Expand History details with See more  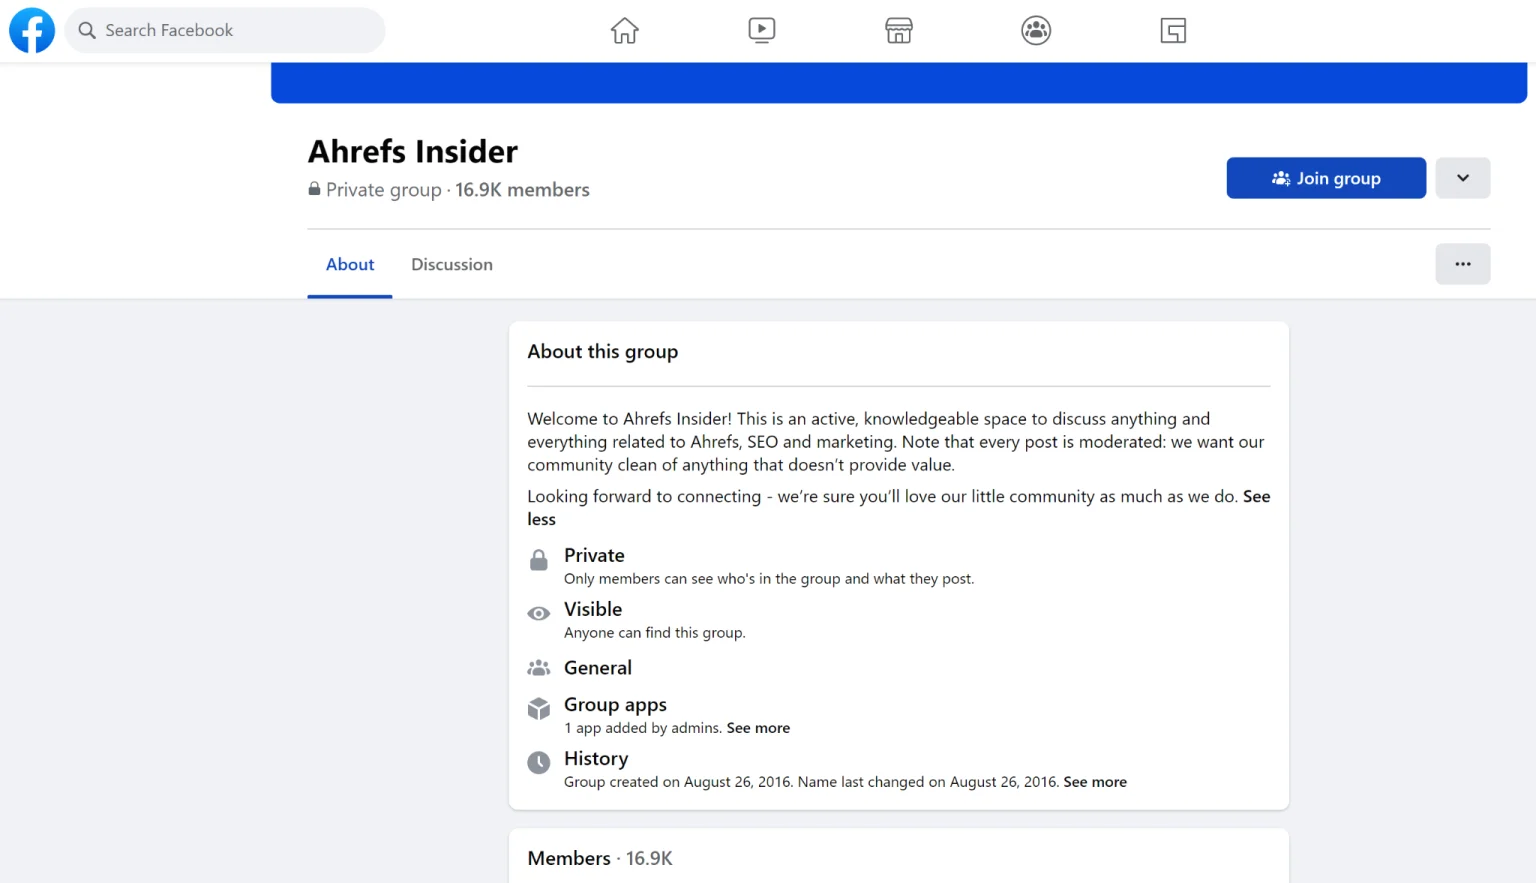pos(1094,782)
